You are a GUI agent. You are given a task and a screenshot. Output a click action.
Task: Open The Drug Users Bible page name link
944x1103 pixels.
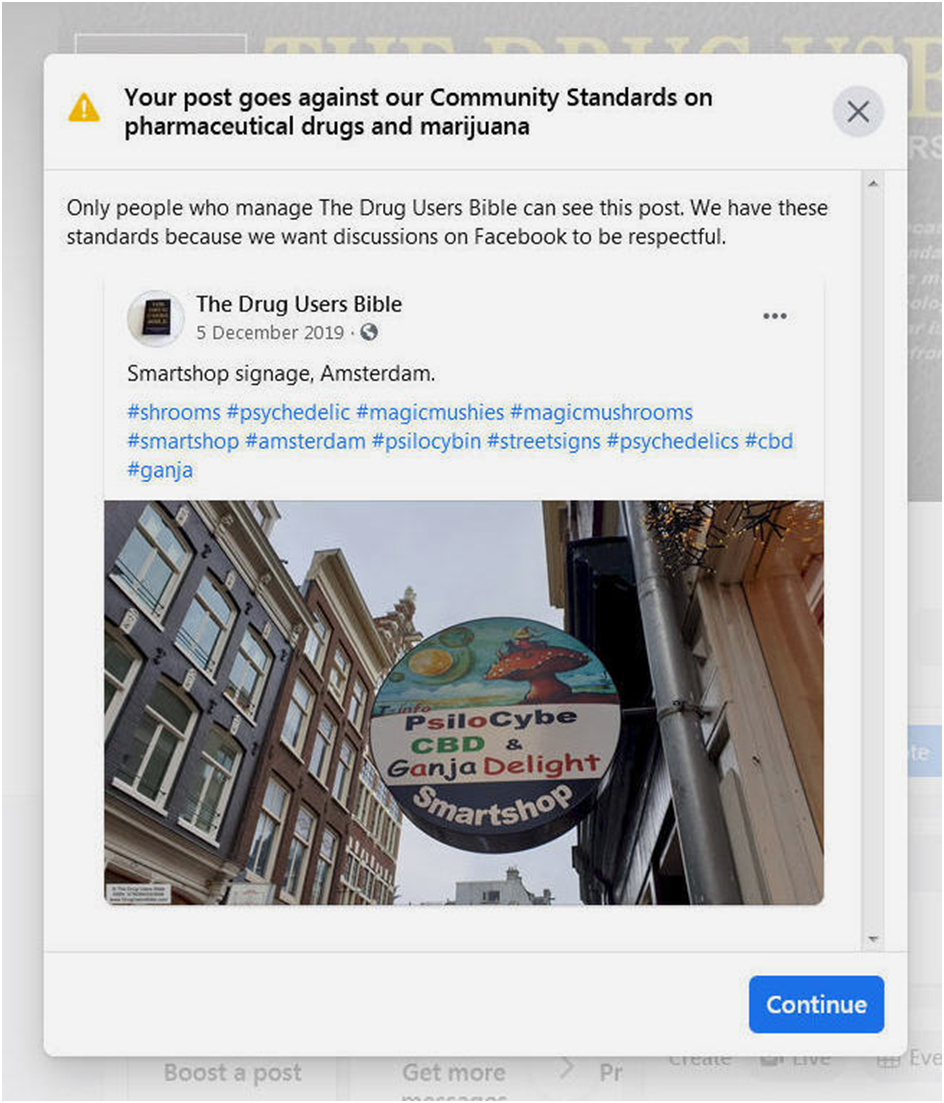tap(299, 304)
